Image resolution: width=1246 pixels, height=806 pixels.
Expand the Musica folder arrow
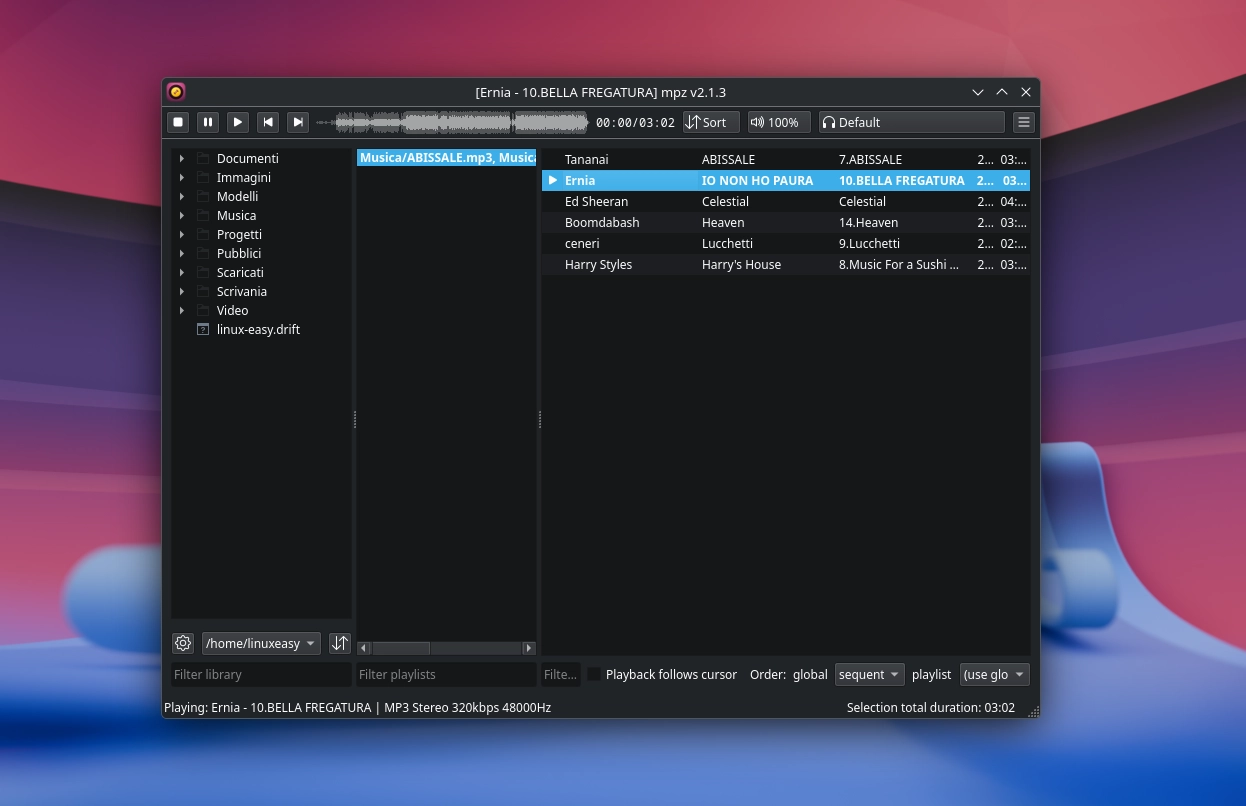pyautogui.click(x=181, y=215)
